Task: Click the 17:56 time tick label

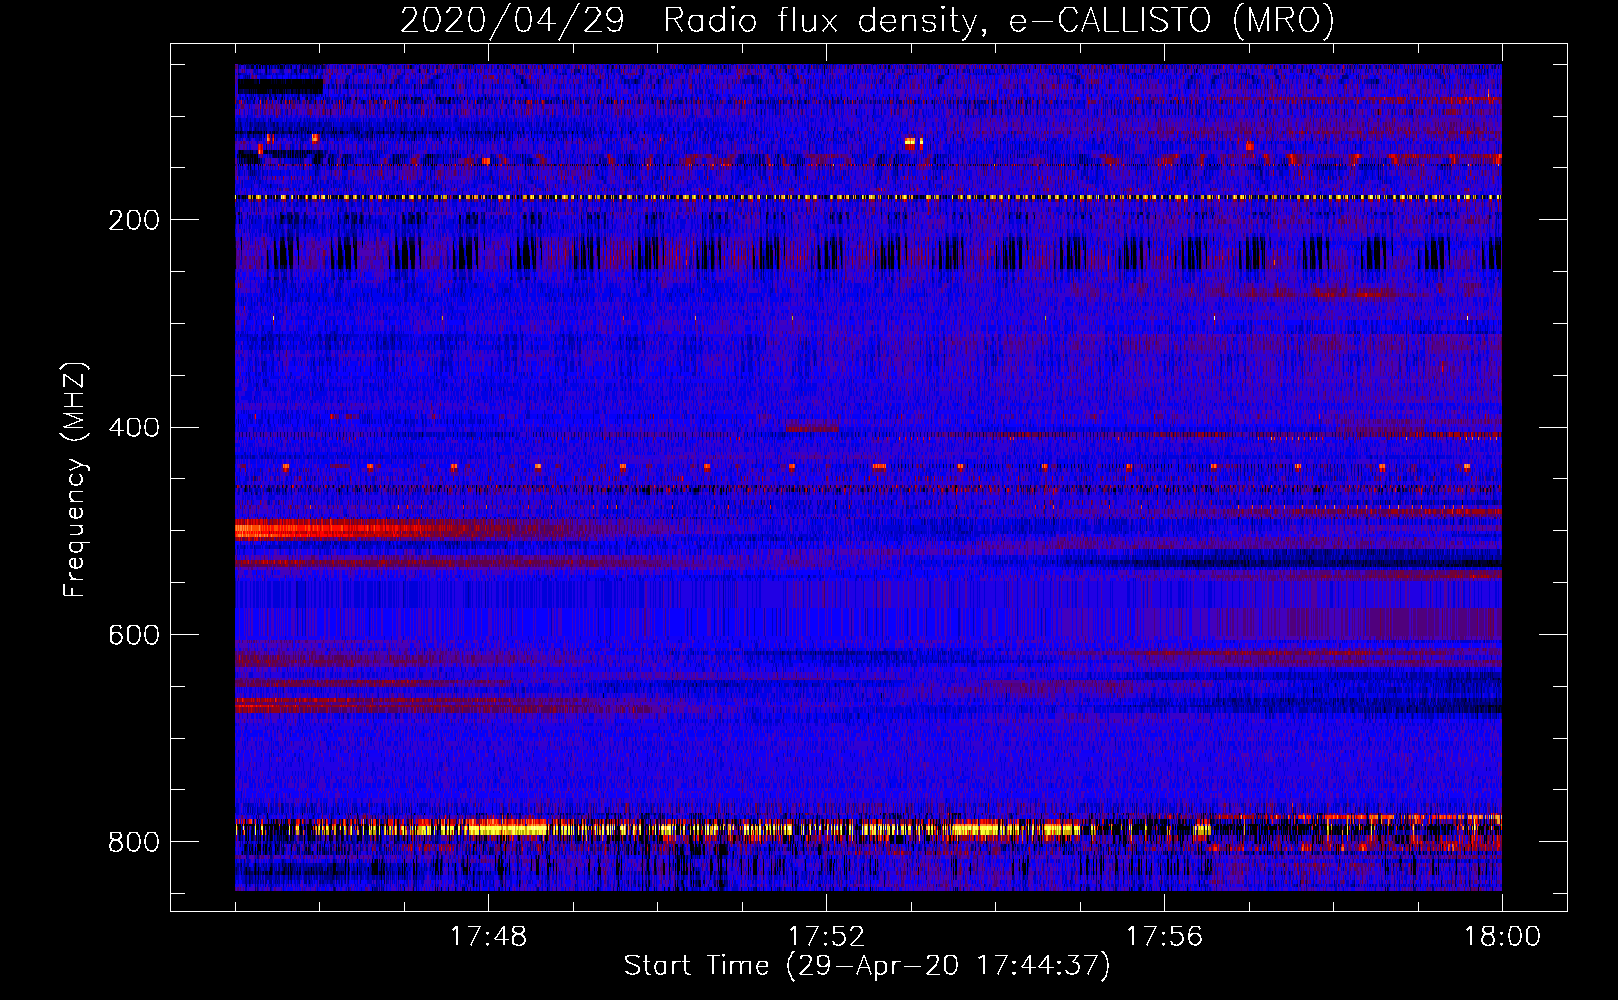Action: [x=1164, y=937]
